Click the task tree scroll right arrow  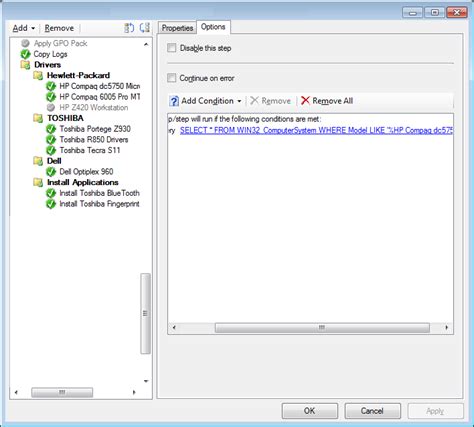(x=134, y=392)
